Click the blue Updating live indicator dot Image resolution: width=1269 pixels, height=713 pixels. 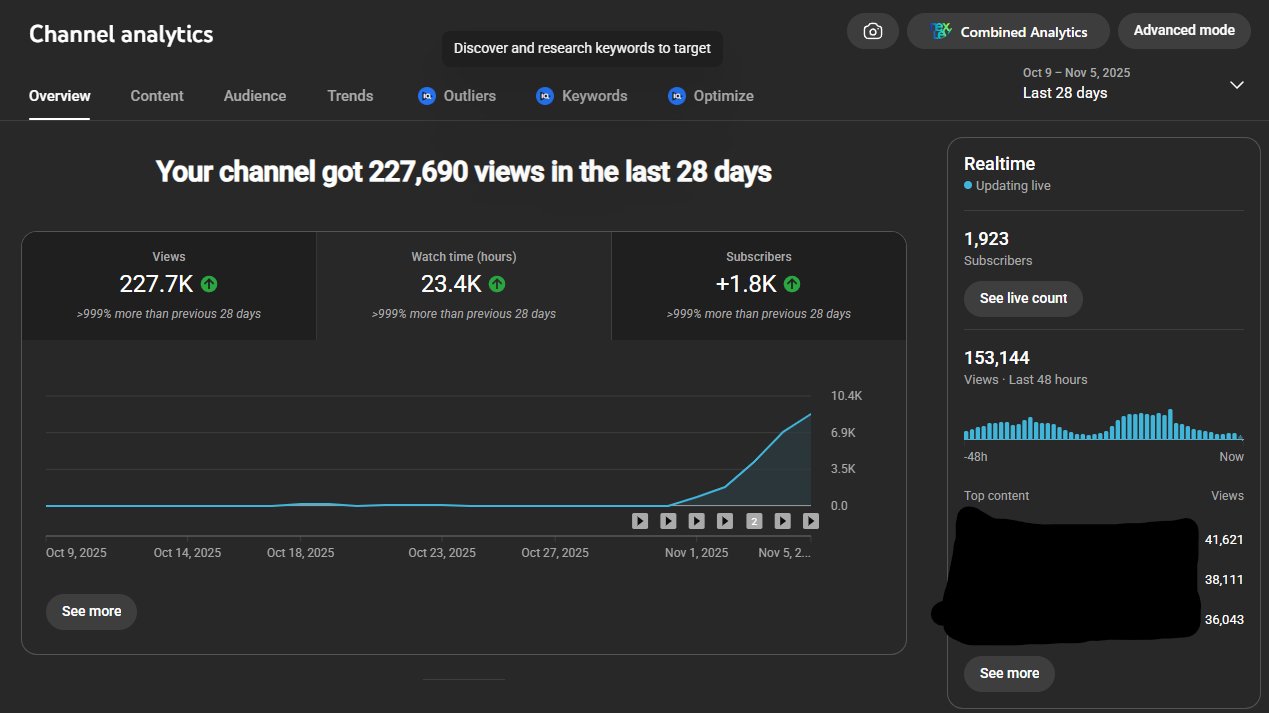coord(968,186)
